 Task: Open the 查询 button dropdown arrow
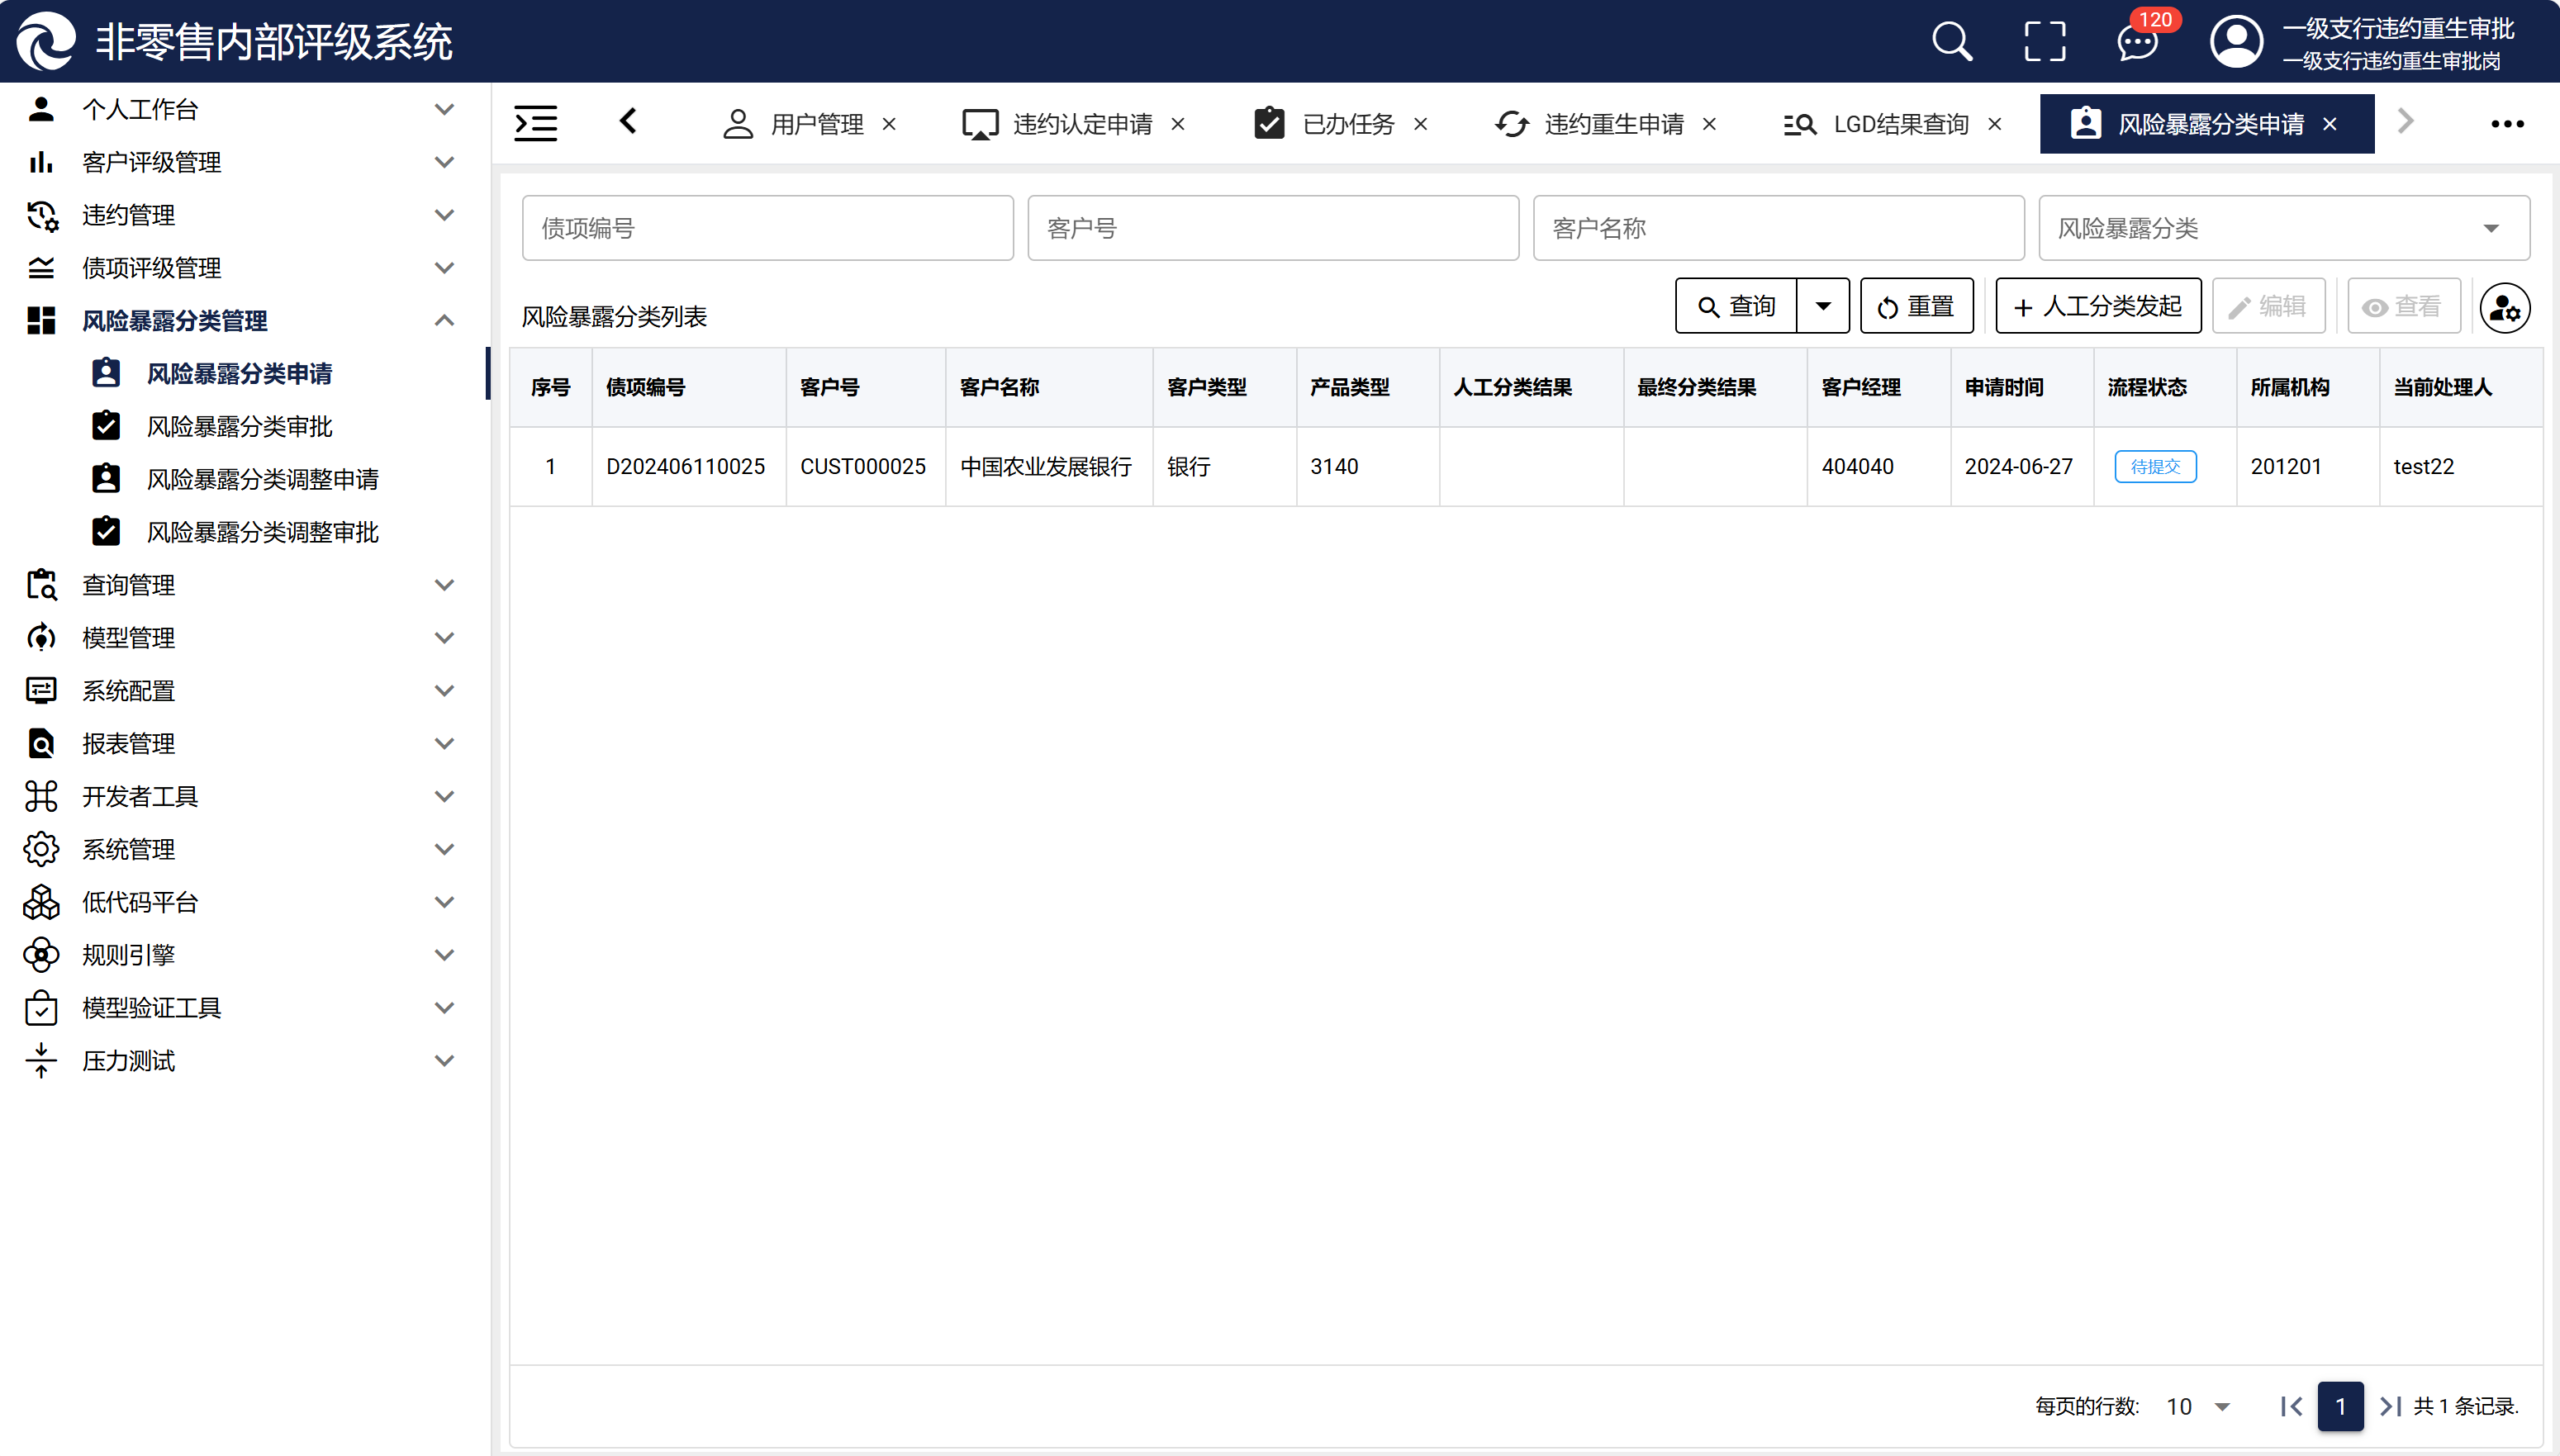(1823, 306)
